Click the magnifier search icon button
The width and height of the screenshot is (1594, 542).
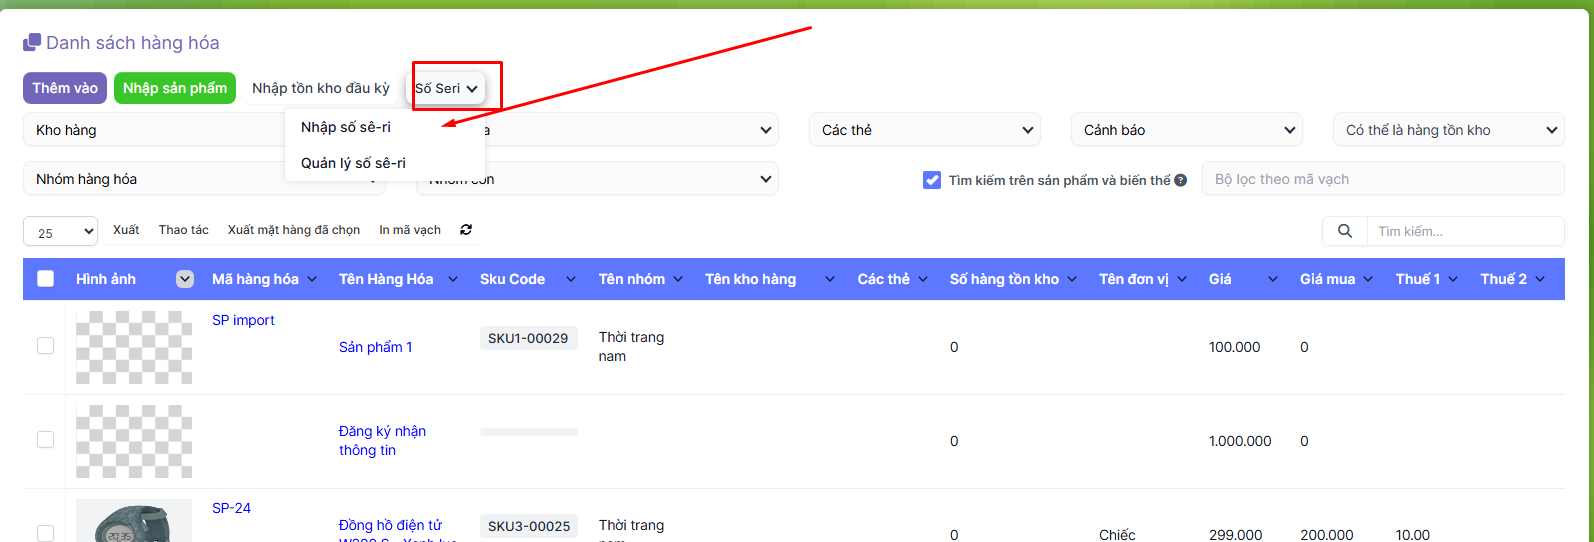(x=1344, y=231)
